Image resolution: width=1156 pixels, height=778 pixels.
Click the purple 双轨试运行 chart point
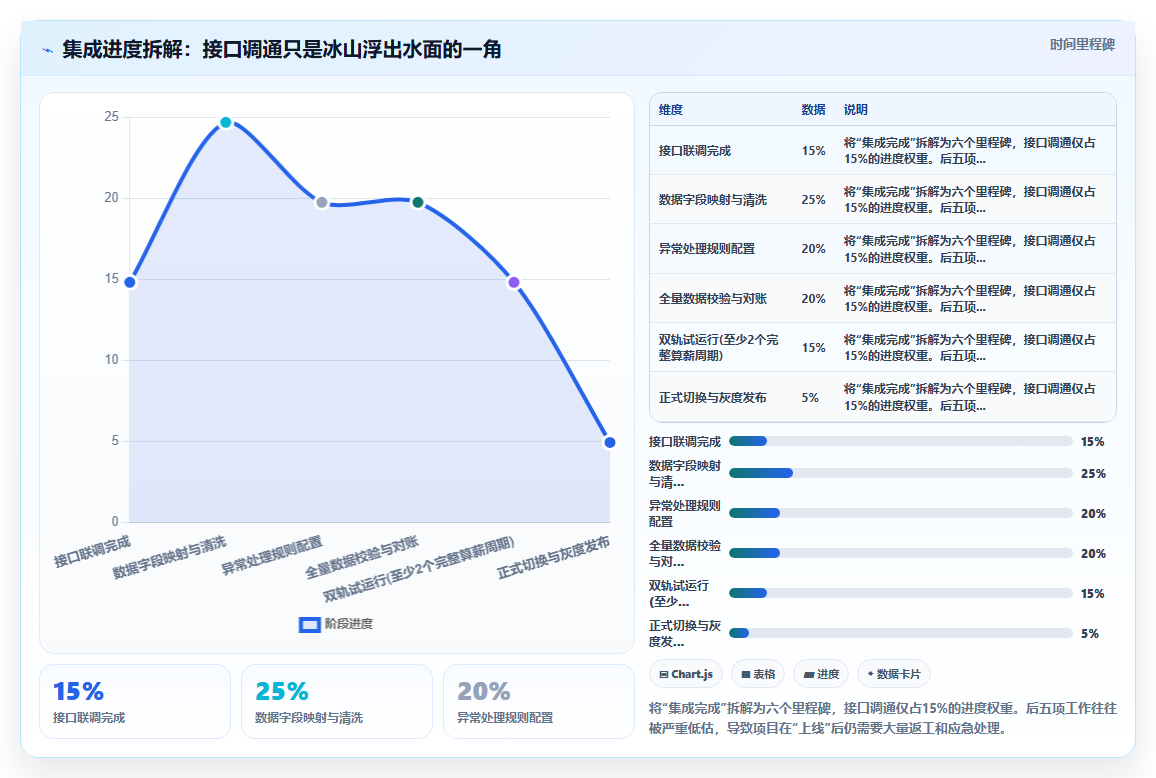coord(514,282)
